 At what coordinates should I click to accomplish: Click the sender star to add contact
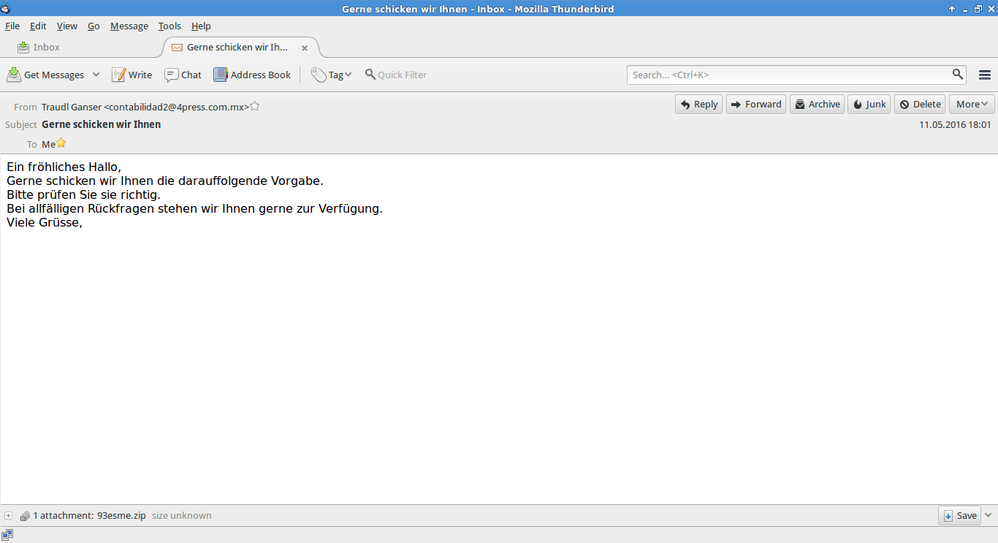[x=255, y=106]
